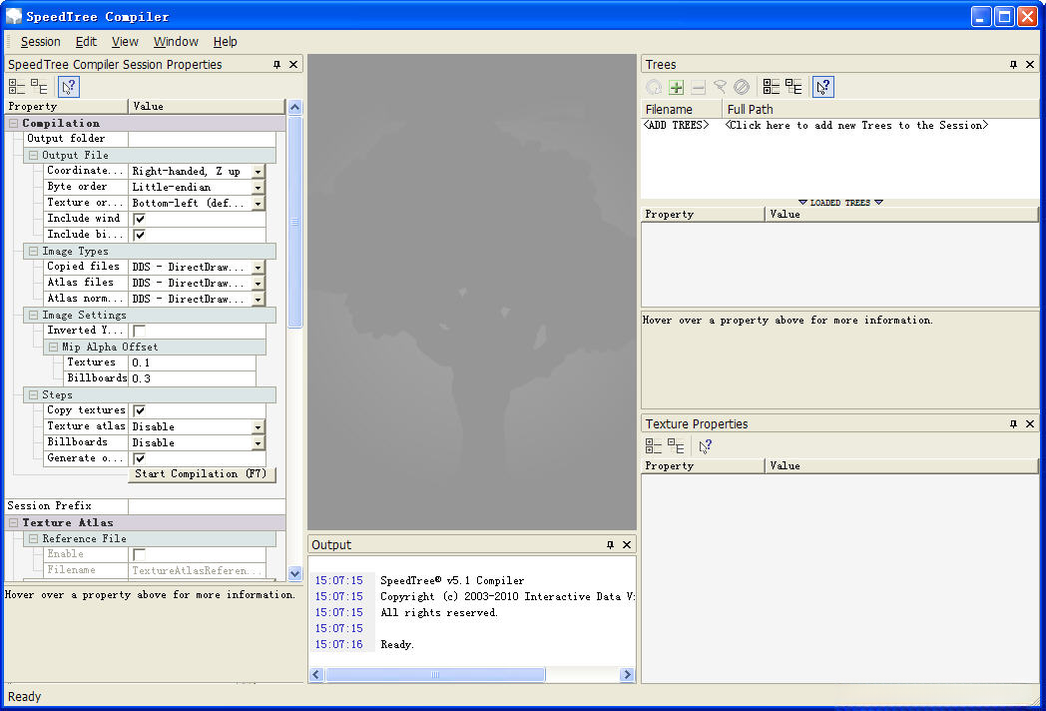Open the Help menu
The width and height of the screenshot is (1046, 711).
pyautogui.click(x=225, y=41)
